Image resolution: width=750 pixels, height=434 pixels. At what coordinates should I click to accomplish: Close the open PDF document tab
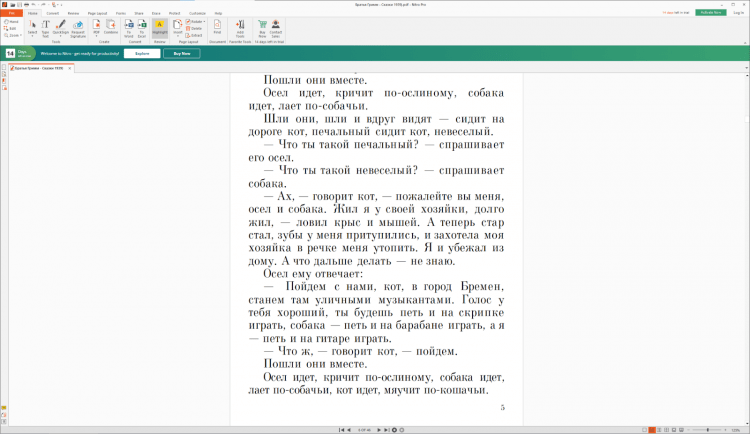(70, 68)
